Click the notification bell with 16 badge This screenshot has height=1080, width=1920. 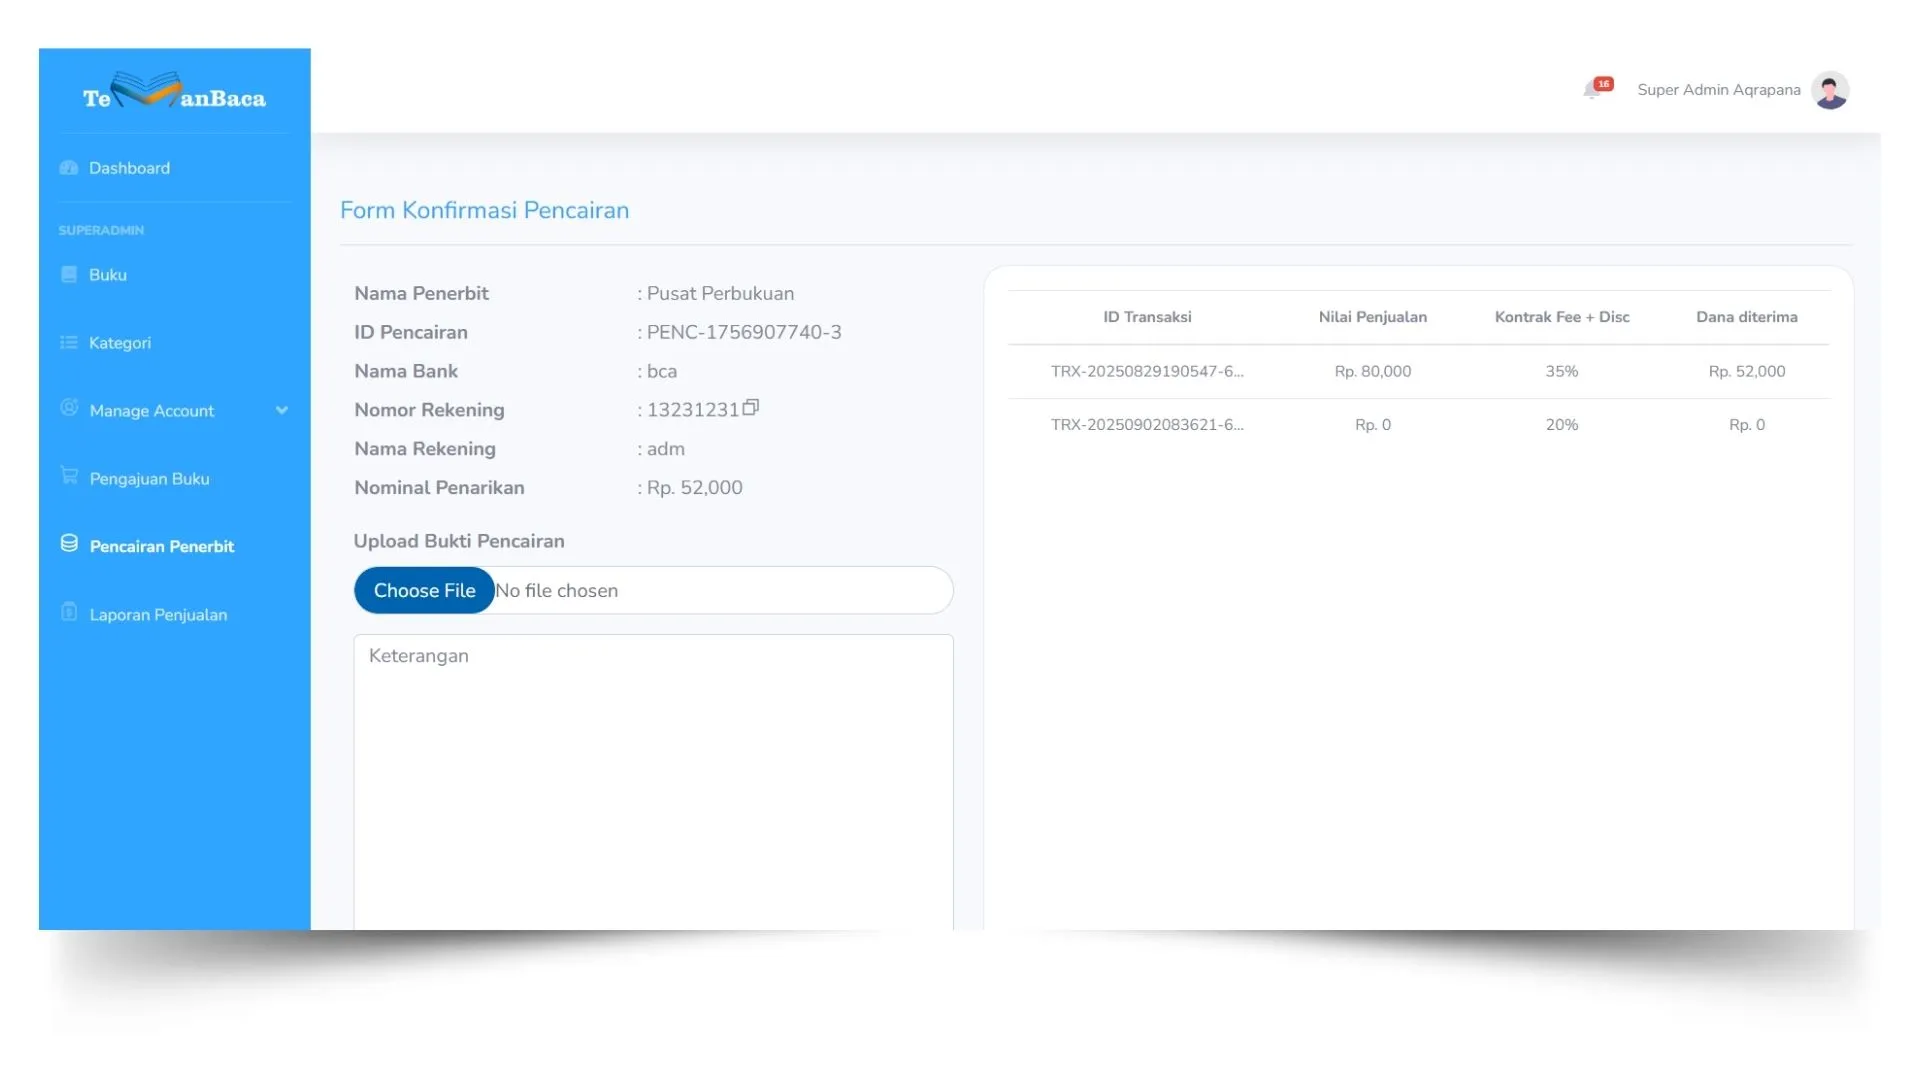[x=1594, y=88]
